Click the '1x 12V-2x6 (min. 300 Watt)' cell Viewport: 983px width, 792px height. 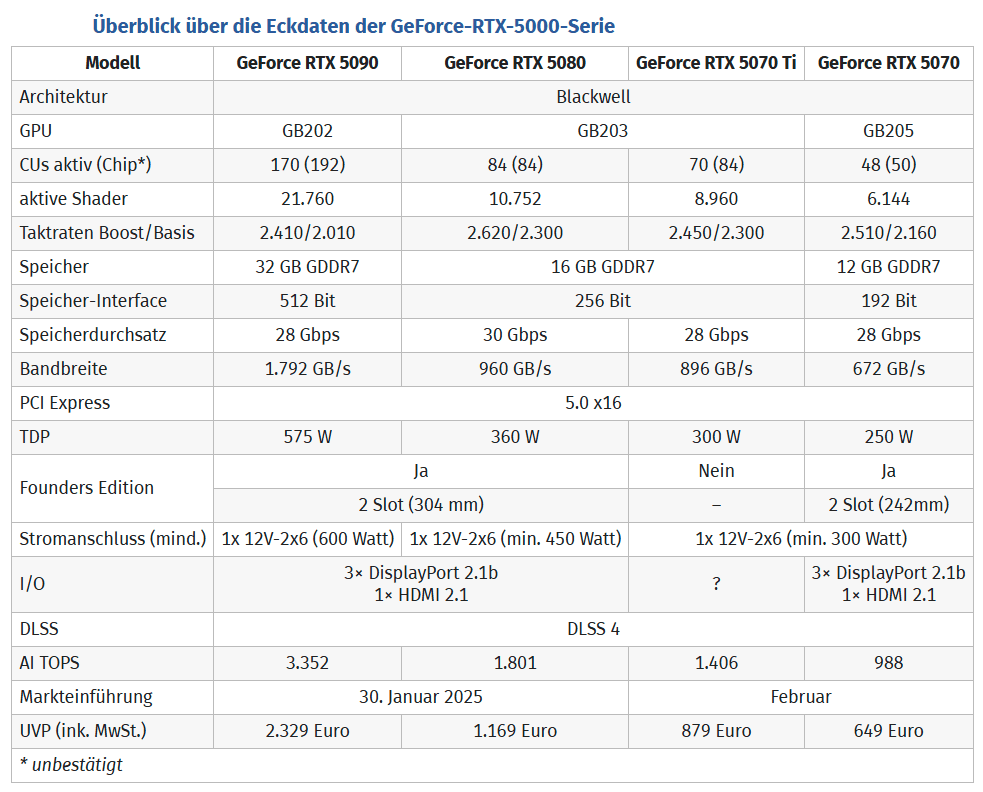point(801,539)
